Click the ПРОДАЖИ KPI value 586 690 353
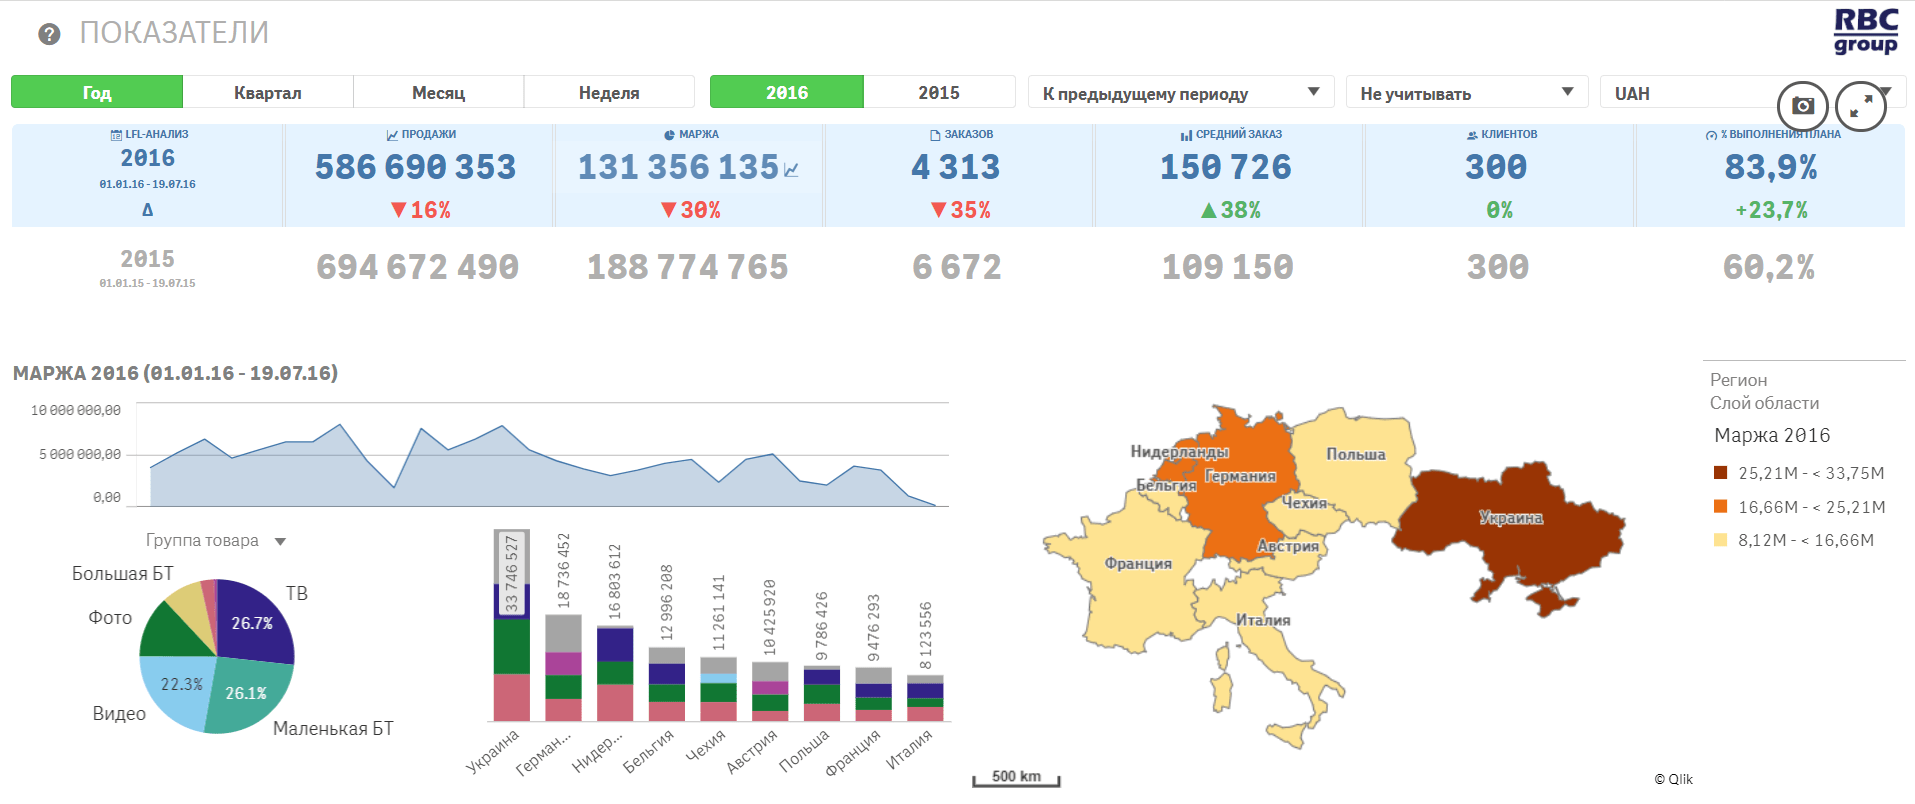 pyautogui.click(x=415, y=167)
